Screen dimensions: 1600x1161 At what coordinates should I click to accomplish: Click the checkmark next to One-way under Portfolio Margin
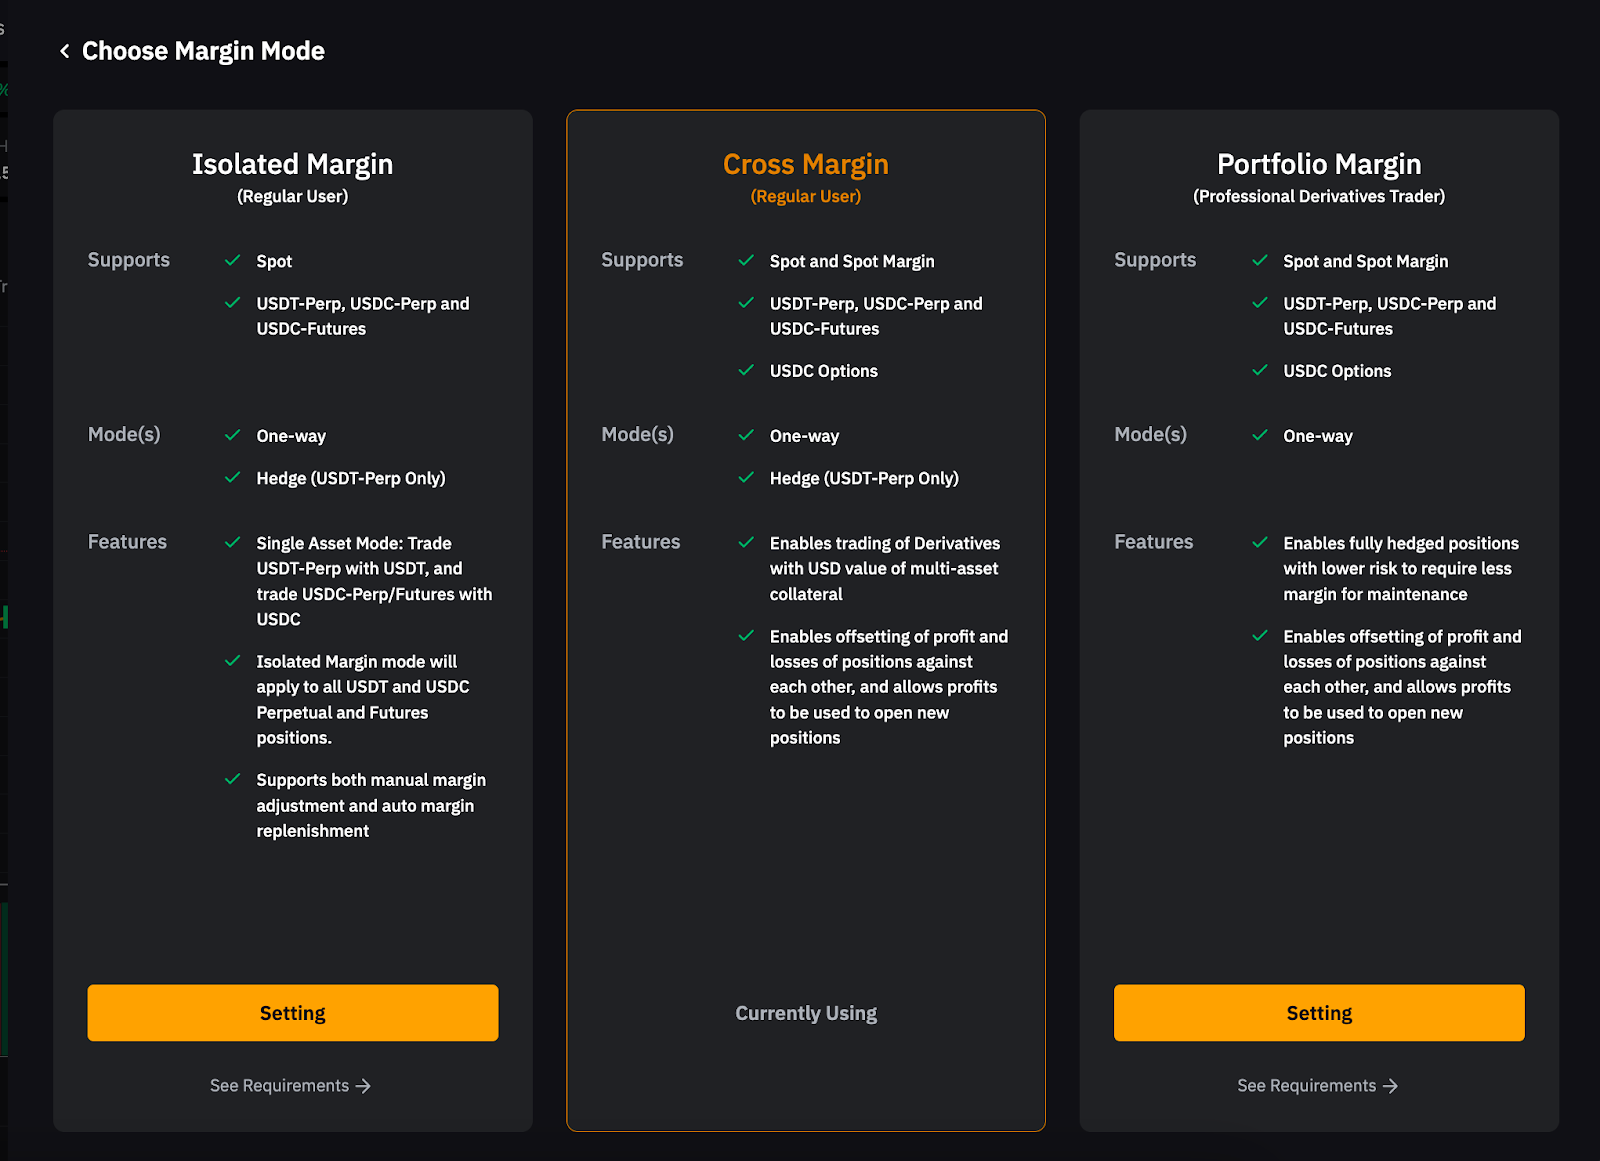pyautogui.click(x=1260, y=436)
